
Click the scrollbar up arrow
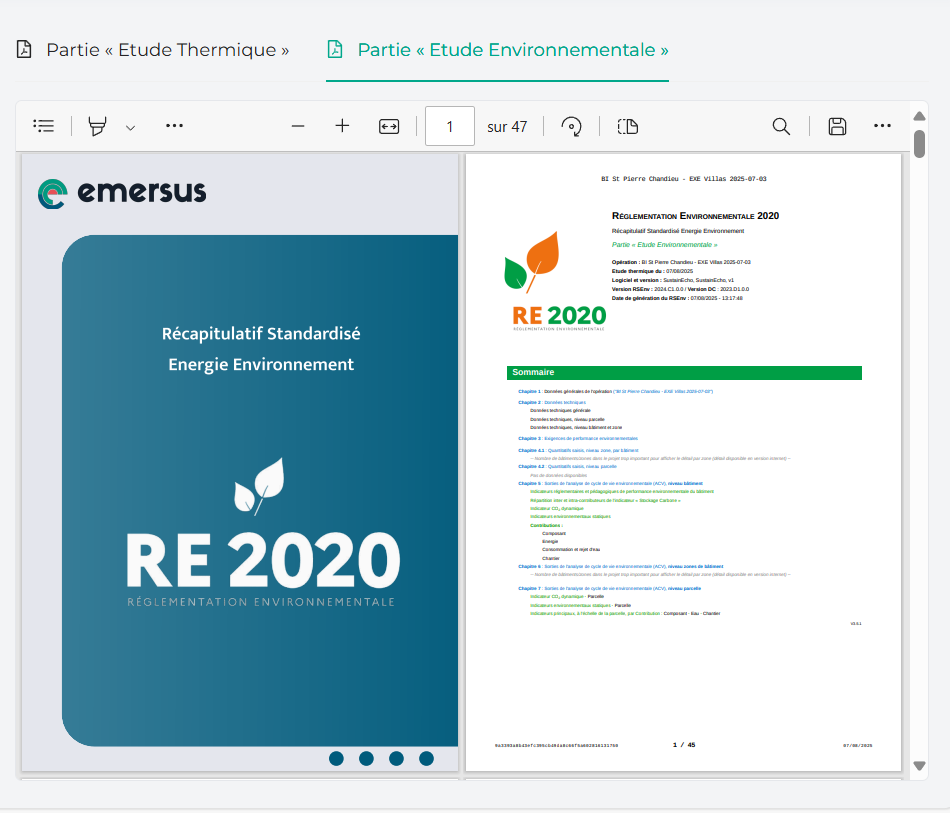[919, 116]
